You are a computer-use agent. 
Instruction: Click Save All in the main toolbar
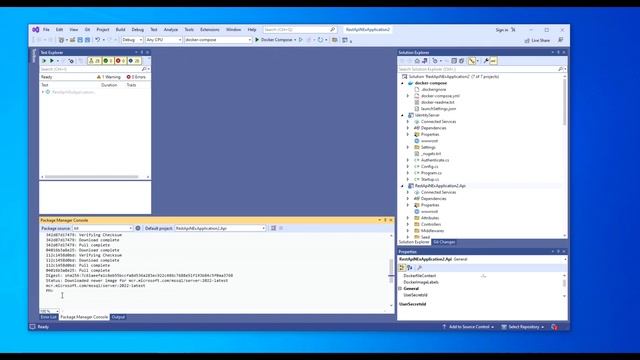(87, 40)
